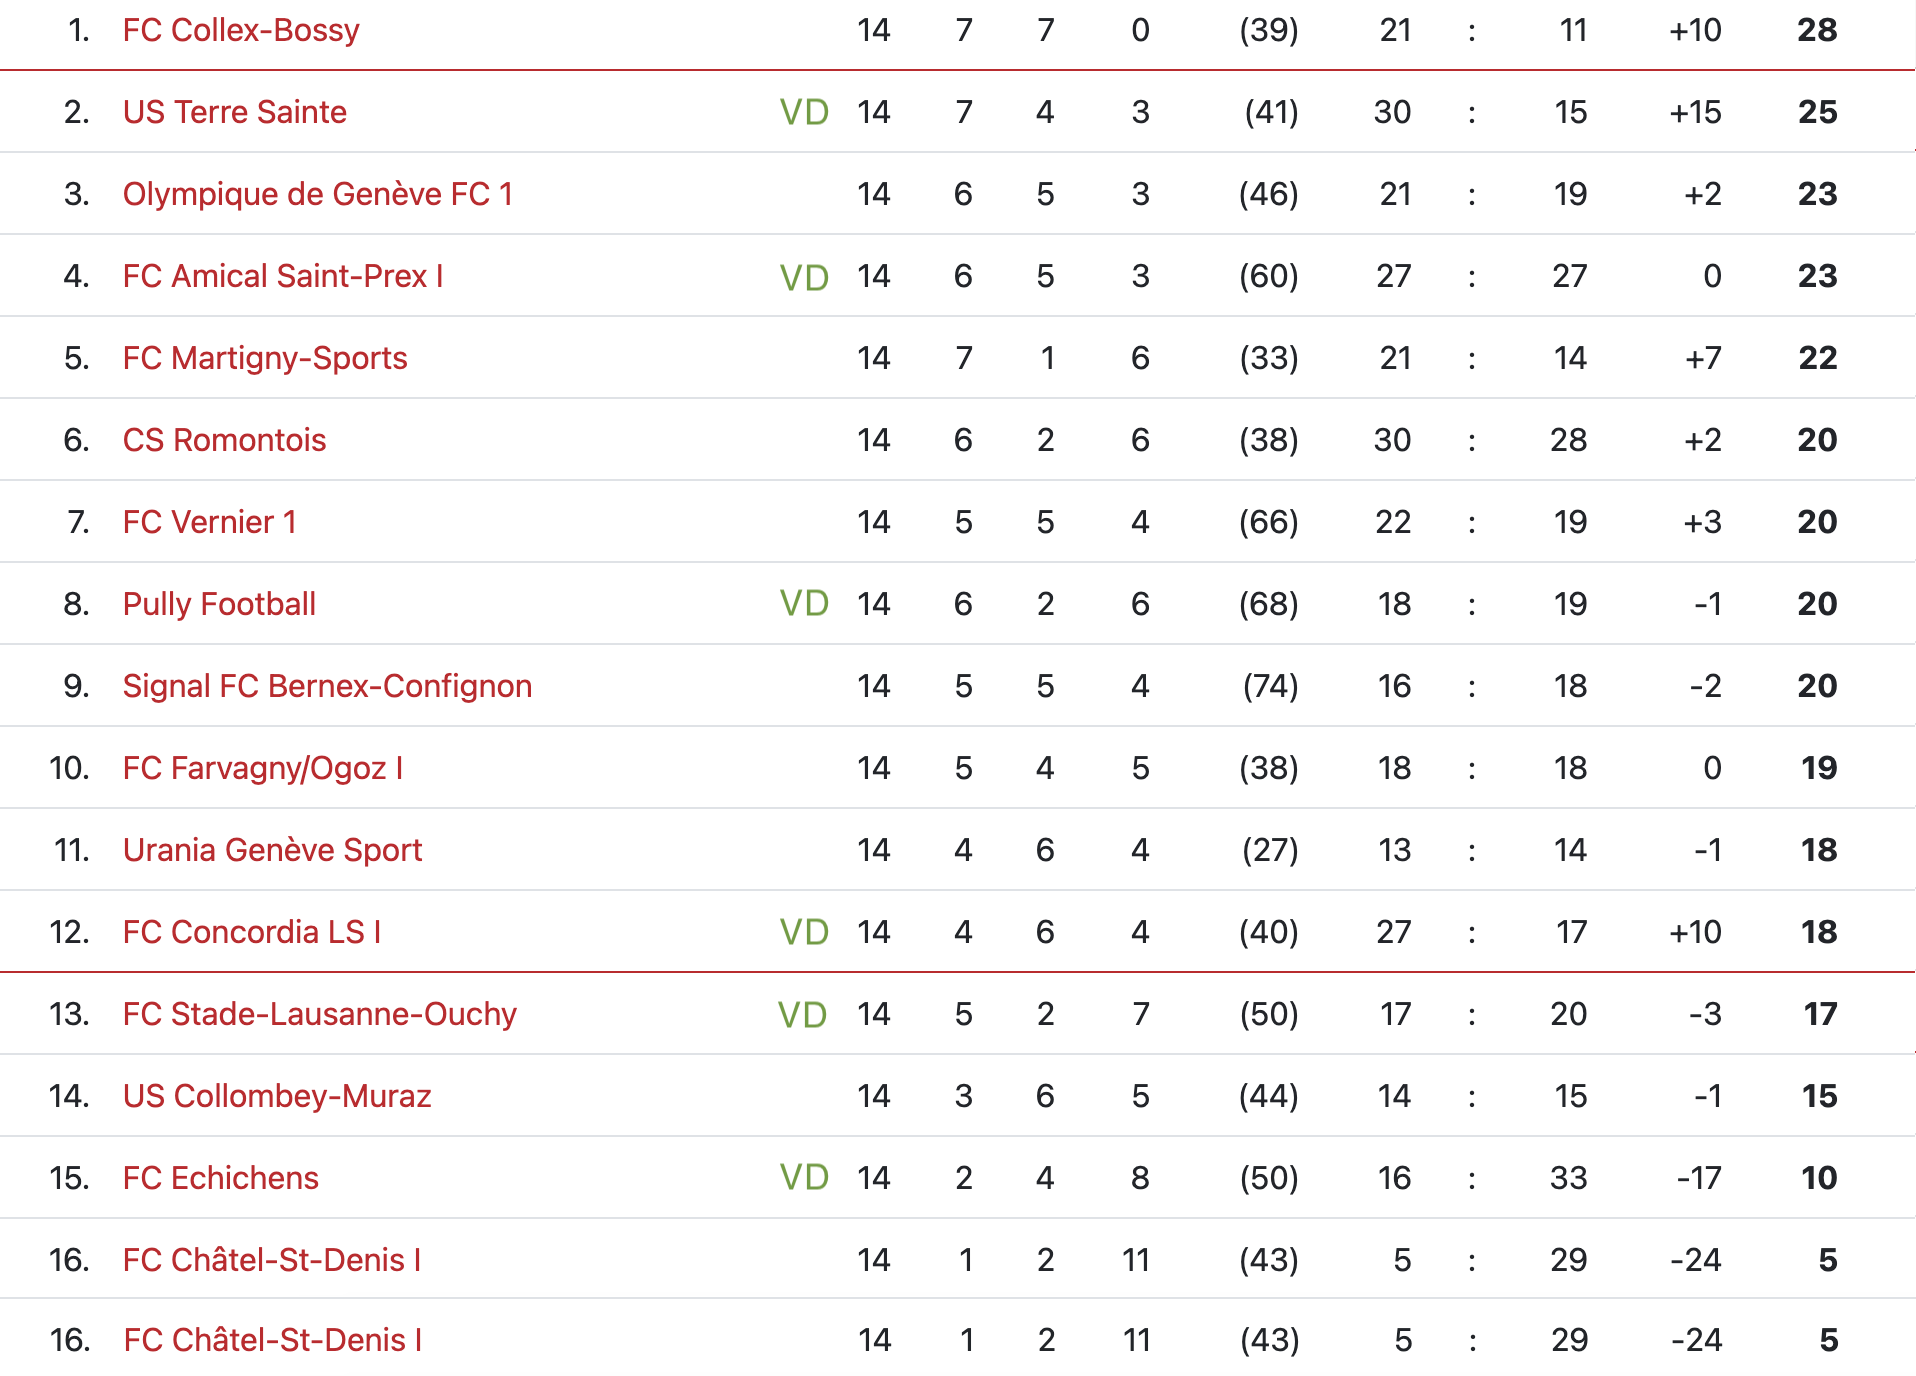Open the FC Concordia LS I link
Image resolution: width=1916 pixels, height=1376 pixels.
[252, 932]
